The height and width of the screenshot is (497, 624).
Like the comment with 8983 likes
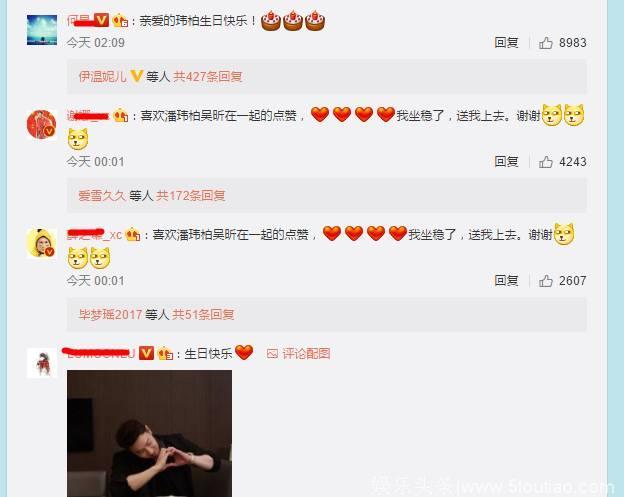coord(546,43)
